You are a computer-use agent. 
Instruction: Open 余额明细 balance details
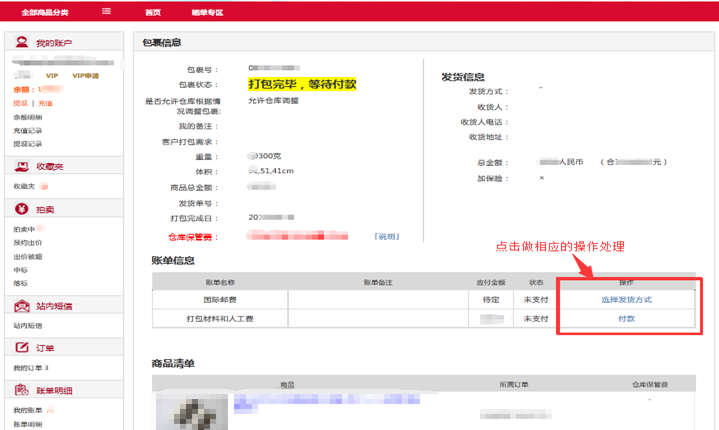[27, 117]
